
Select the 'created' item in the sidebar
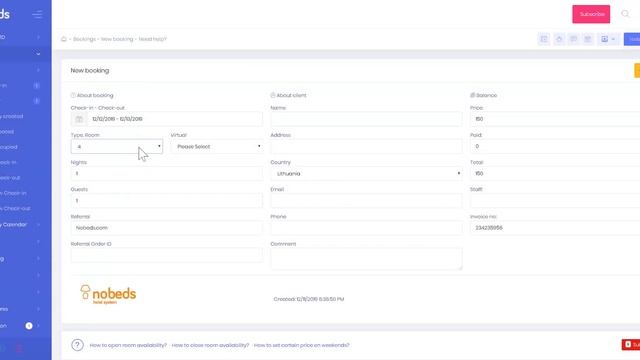point(12,116)
